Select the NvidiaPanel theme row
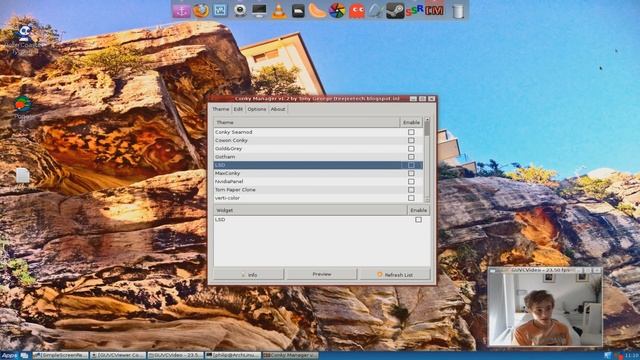The width and height of the screenshot is (640, 360). pos(318,181)
